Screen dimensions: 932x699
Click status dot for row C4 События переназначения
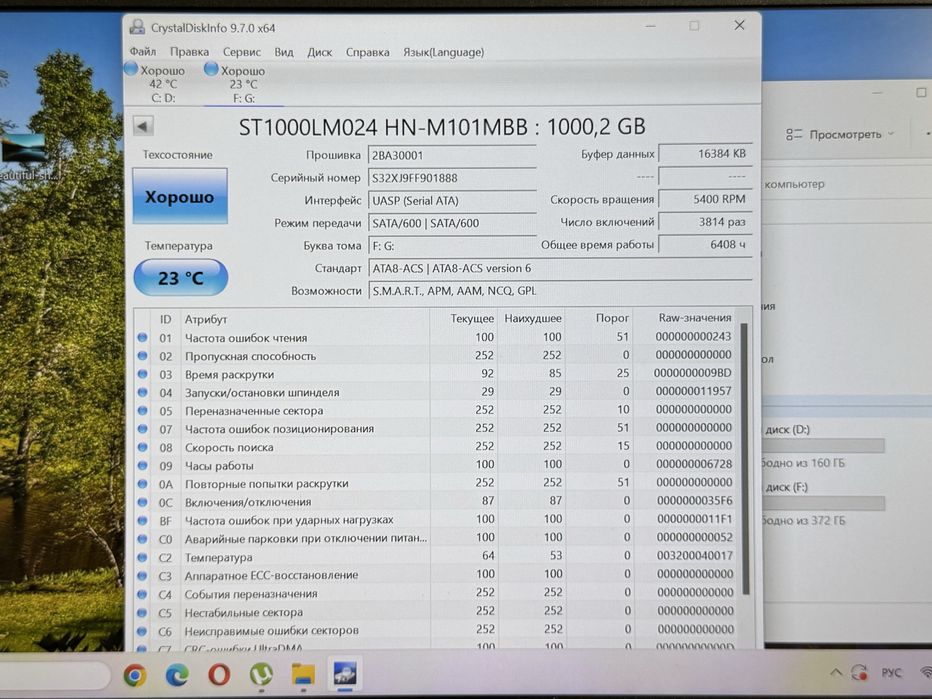142,594
